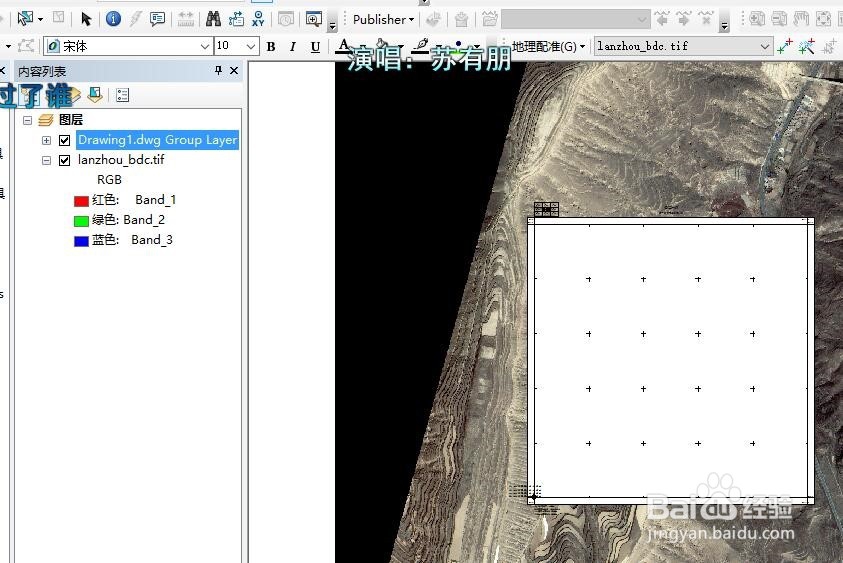Click the Hyperlink lightning tool
843x563 pixels.
click(135, 19)
